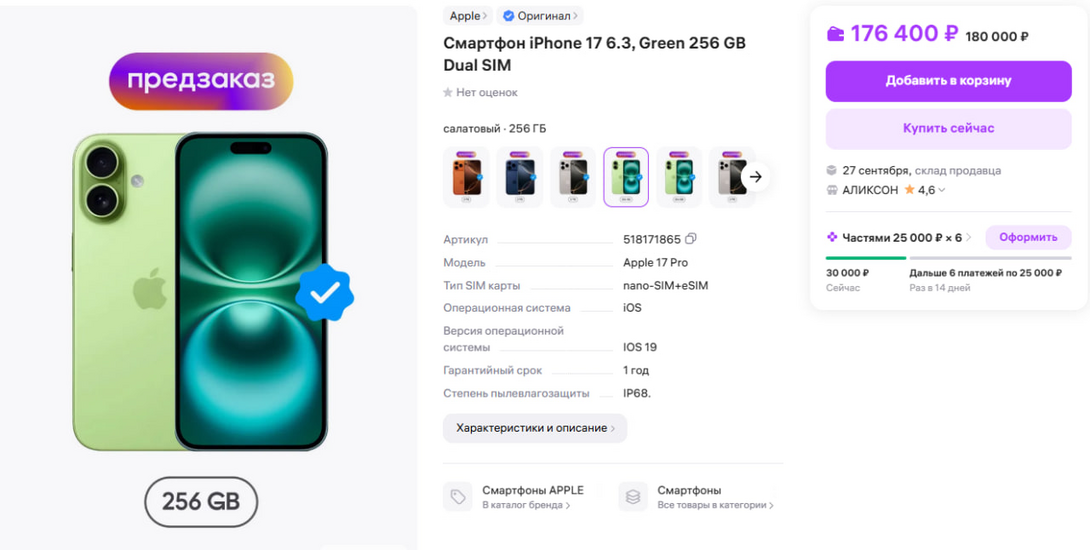Image resolution: width=1090 pixels, height=550 pixels.
Task: Select the dark blue iPhone variant thumbnail
Action: point(519,177)
